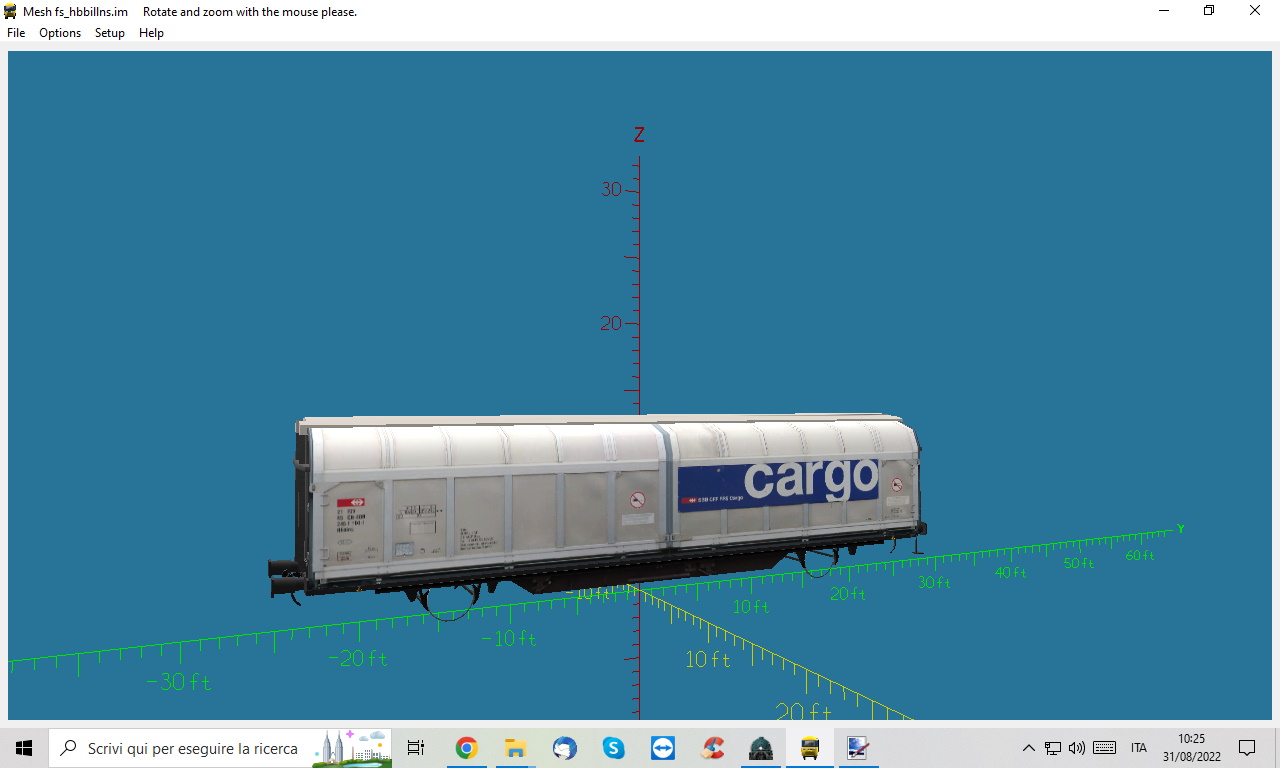Show hidden system tray icons
The image size is (1280, 768).
click(1028, 748)
